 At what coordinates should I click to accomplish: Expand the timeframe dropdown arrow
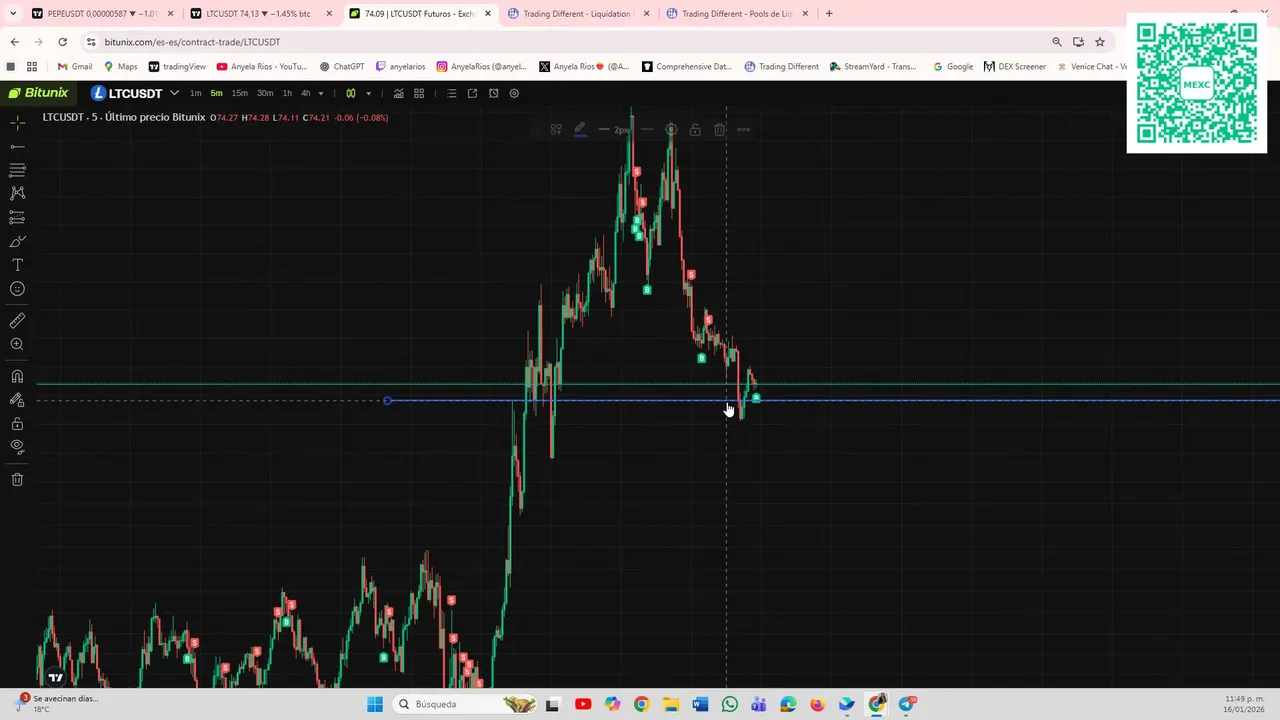point(321,93)
